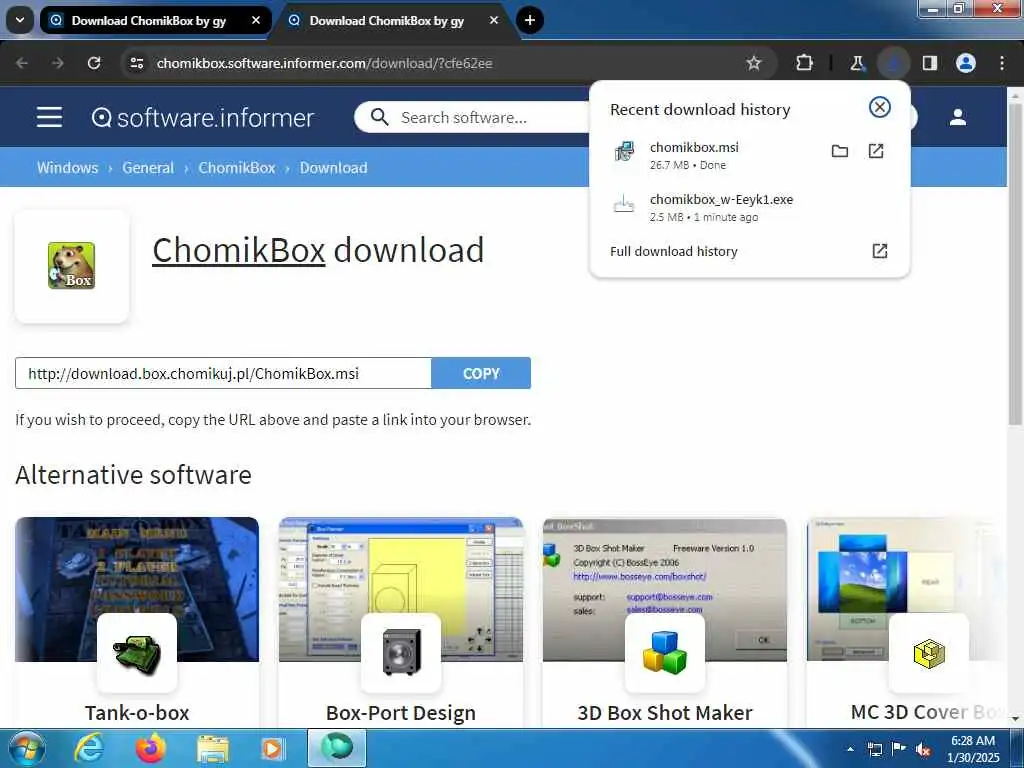
Task: Toggle the downloads toolbar button
Action: pos(893,63)
